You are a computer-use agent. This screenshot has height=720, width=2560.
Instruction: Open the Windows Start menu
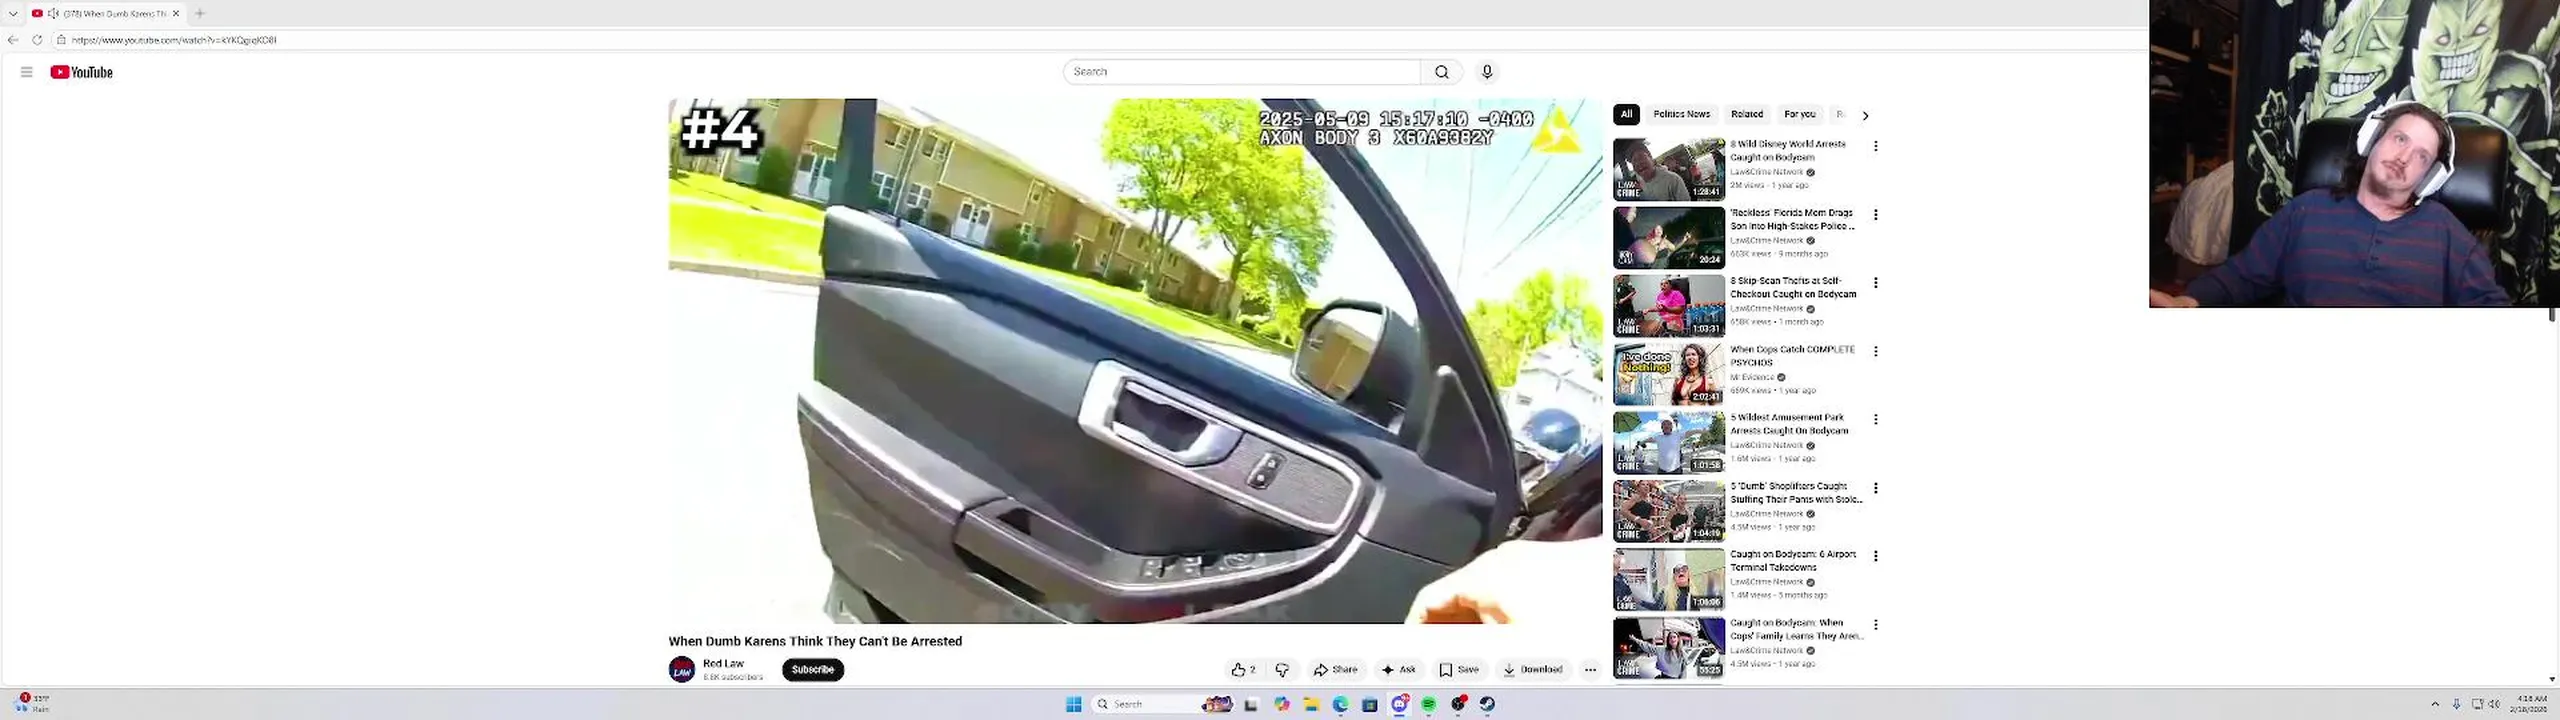1074,704
